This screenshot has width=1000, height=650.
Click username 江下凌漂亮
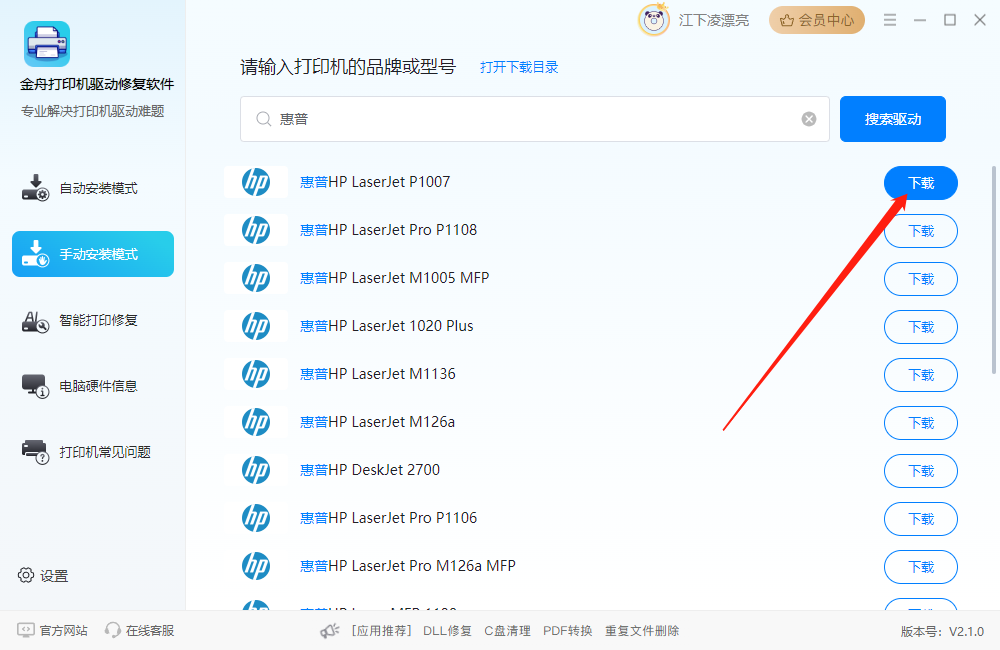(x=714, y=20)
